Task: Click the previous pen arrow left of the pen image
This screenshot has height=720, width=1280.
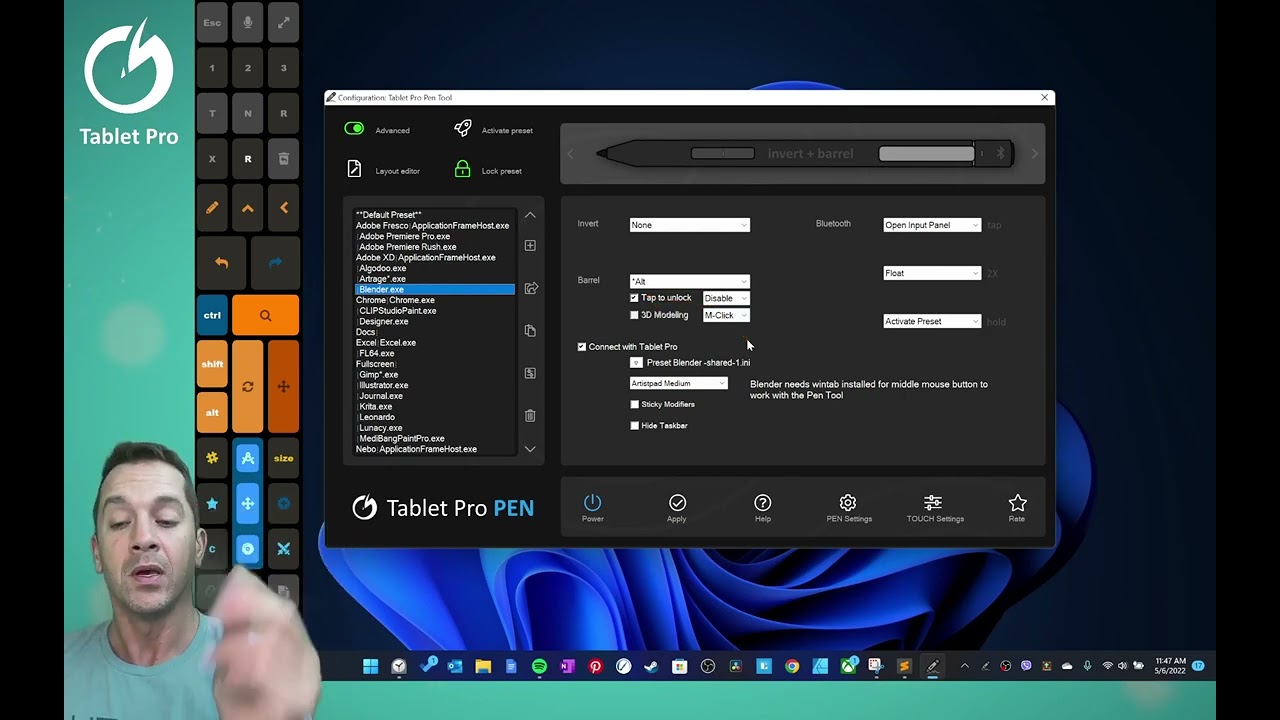Action: [571, 154]
